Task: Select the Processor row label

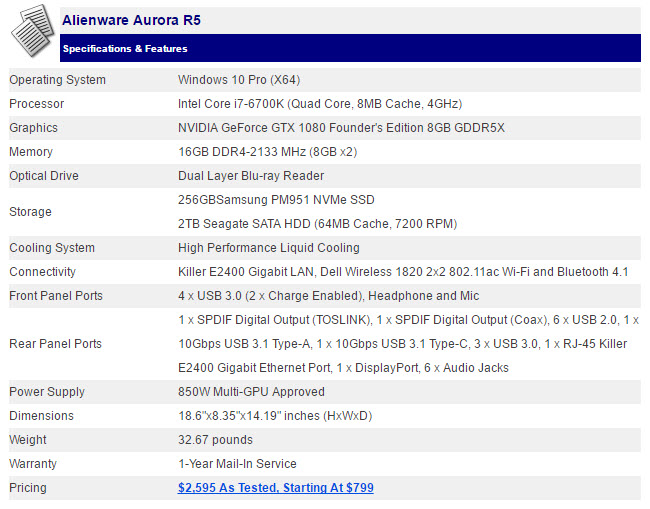Action: click(x=36, y=104)
